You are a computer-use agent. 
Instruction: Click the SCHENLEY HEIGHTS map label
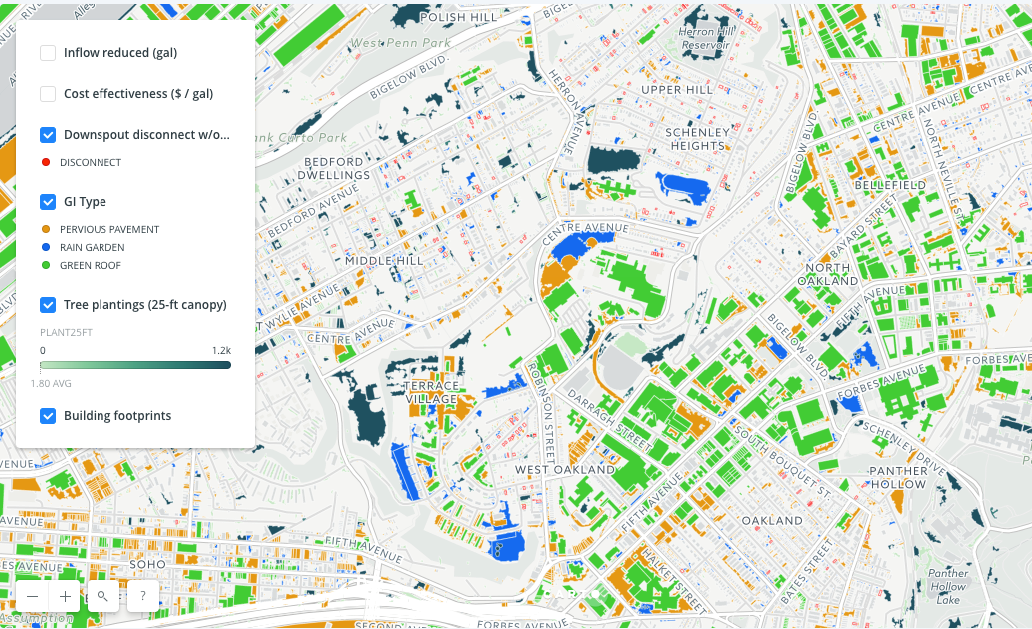(697, 139)
